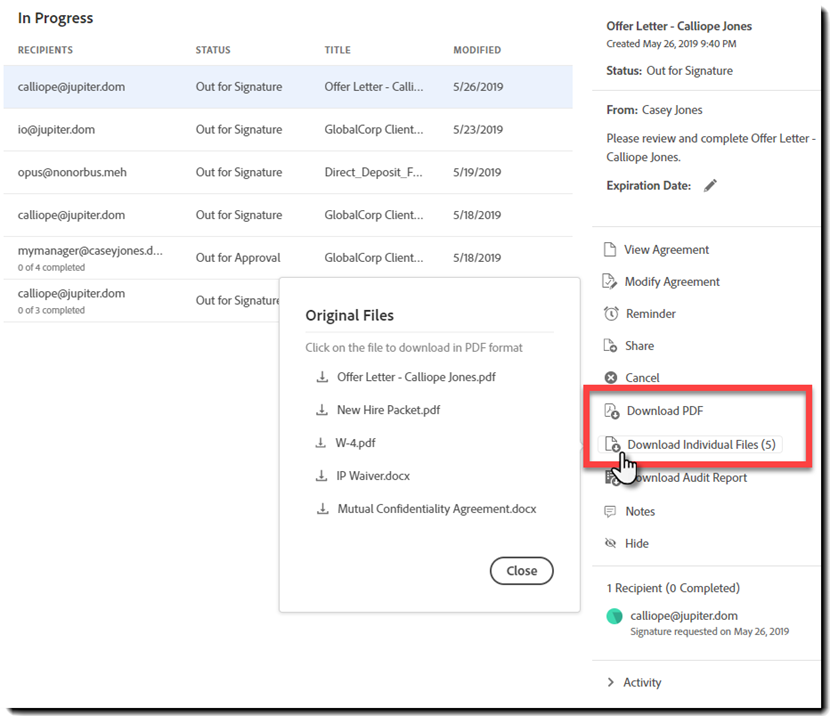Click the Download PDF file icon
This screenshot has height=716, width=830.
pyautogui.click(x=611, y=411)
